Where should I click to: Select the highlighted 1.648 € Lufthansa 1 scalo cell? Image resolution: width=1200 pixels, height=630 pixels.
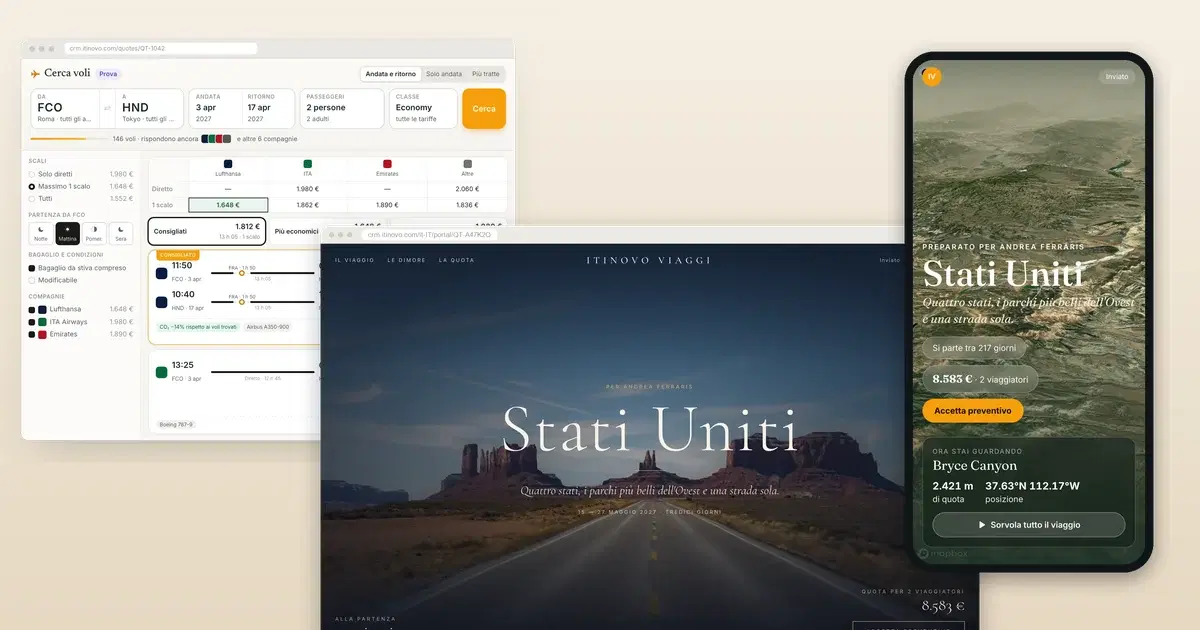228,205
